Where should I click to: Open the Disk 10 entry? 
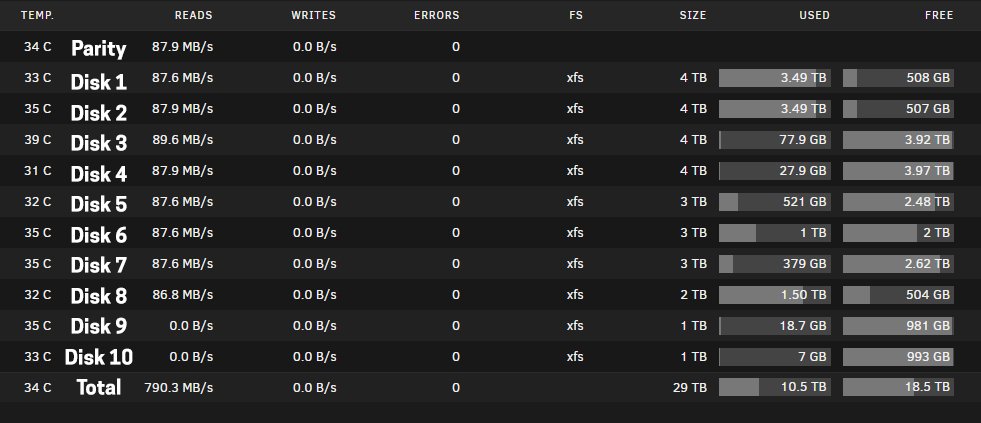[98, 357]
